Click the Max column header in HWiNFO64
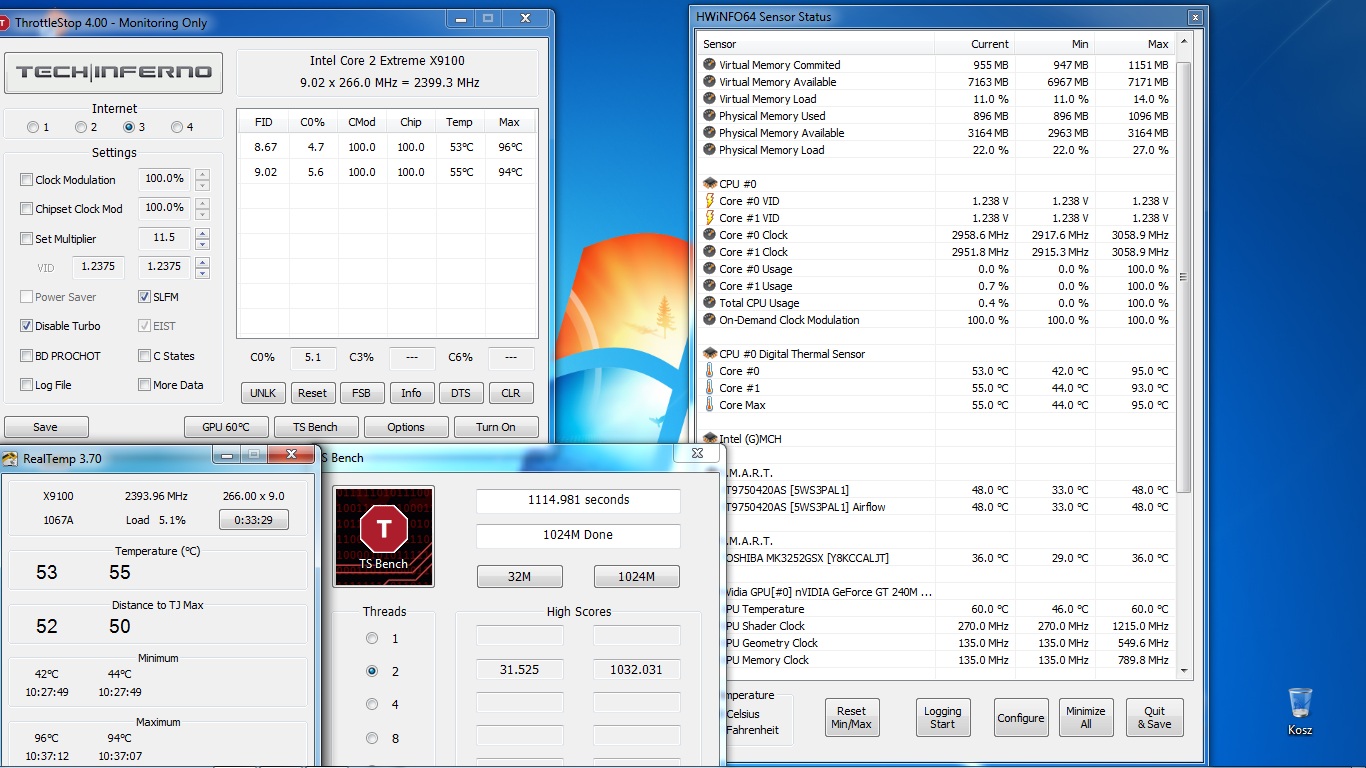 click(1135, 44)
